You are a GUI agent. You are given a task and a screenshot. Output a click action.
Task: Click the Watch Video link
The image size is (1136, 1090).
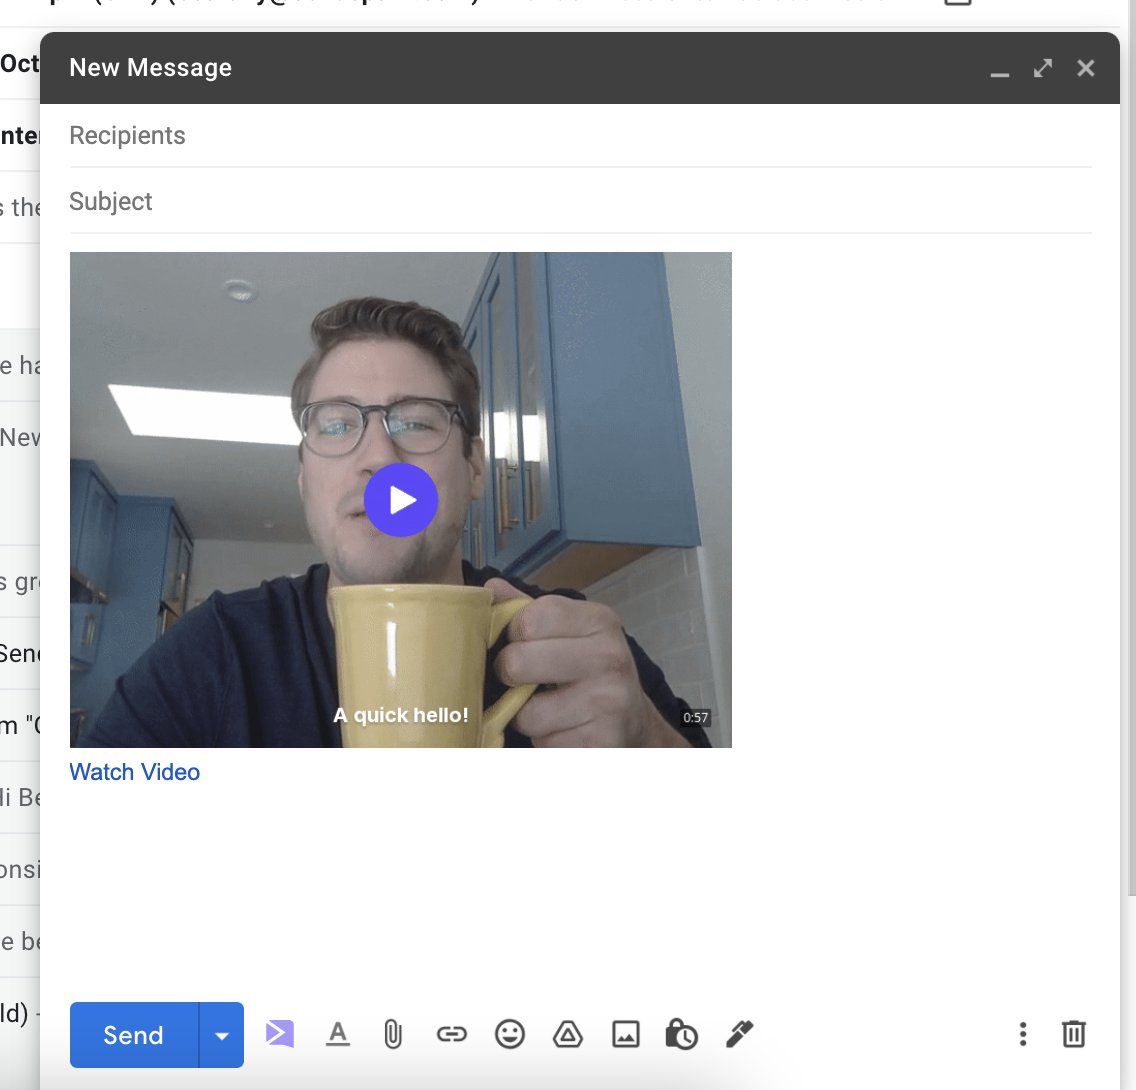pyautogui.click(x=135, y=772)
